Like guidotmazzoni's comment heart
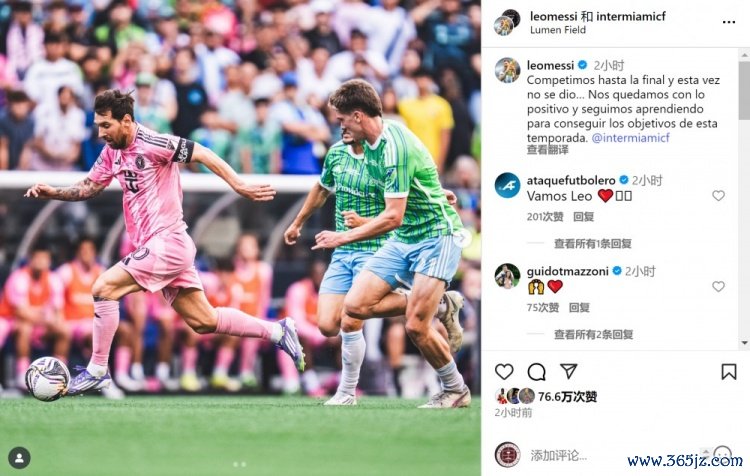The height and width of the screenshot is (476, 750). pyautogui.click(x=718, y=286)
